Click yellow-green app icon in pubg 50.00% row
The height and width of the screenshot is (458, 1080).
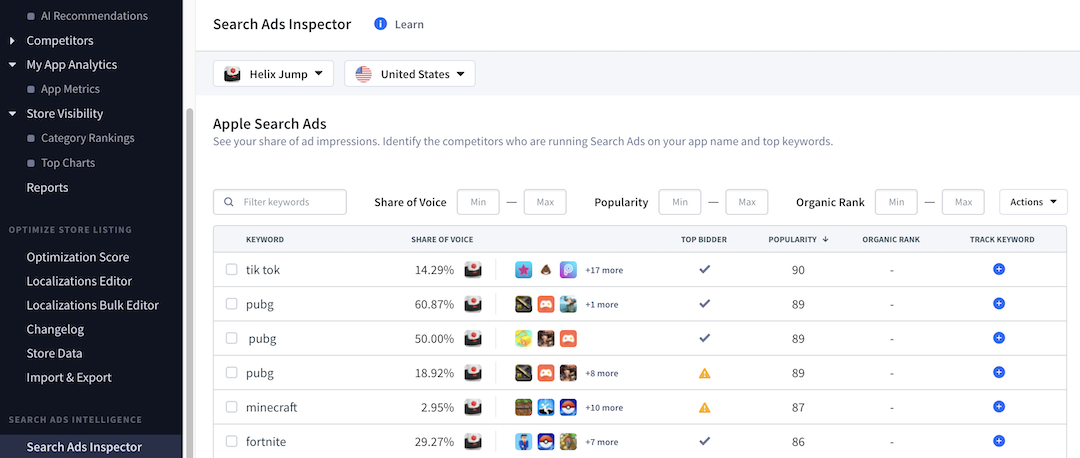coord(523,339)
